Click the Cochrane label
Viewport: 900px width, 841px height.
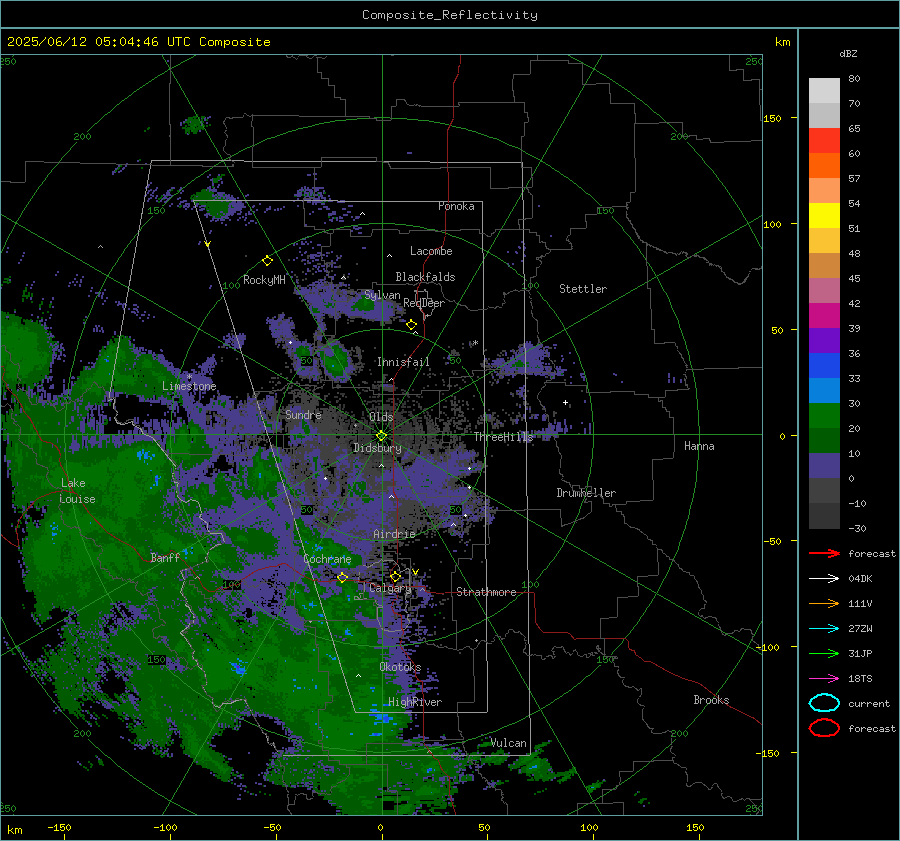click(327, 559)
